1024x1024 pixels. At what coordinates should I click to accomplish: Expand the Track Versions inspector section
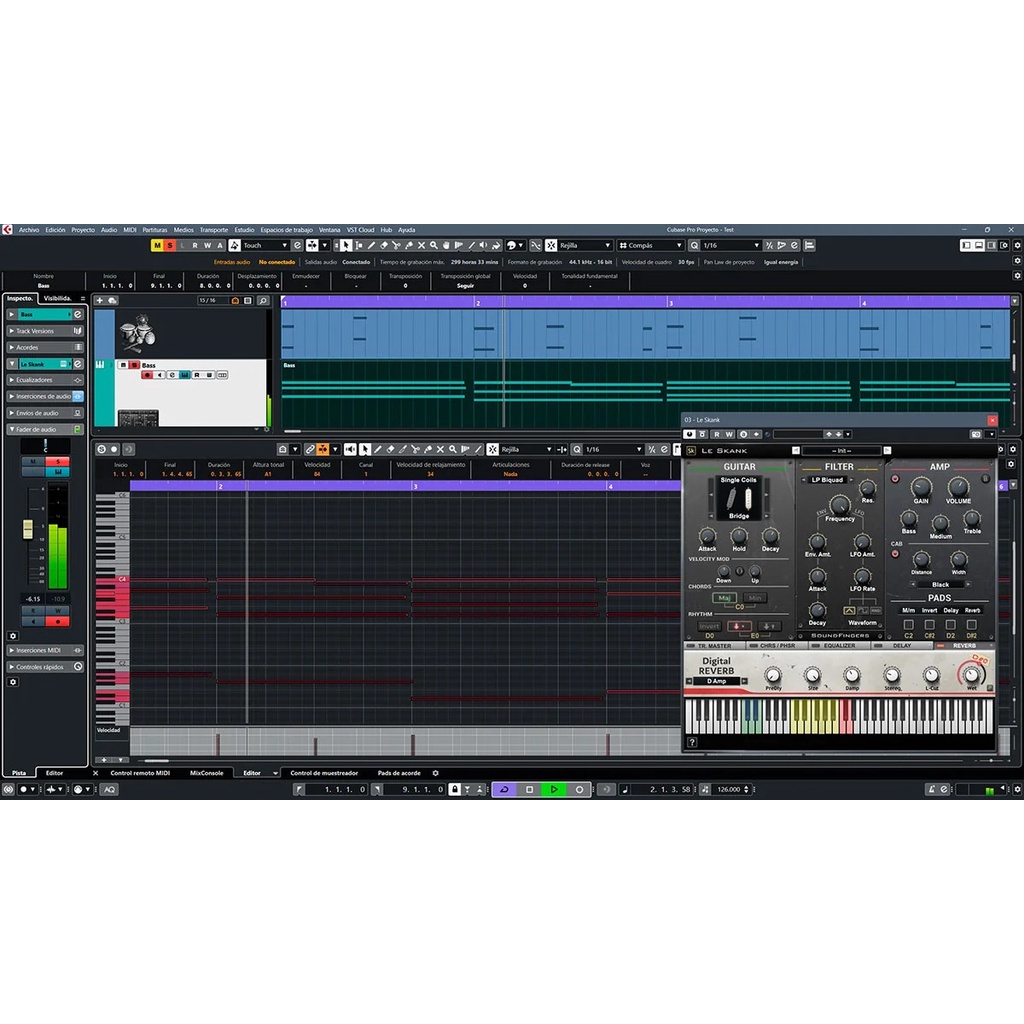(45, 331)
